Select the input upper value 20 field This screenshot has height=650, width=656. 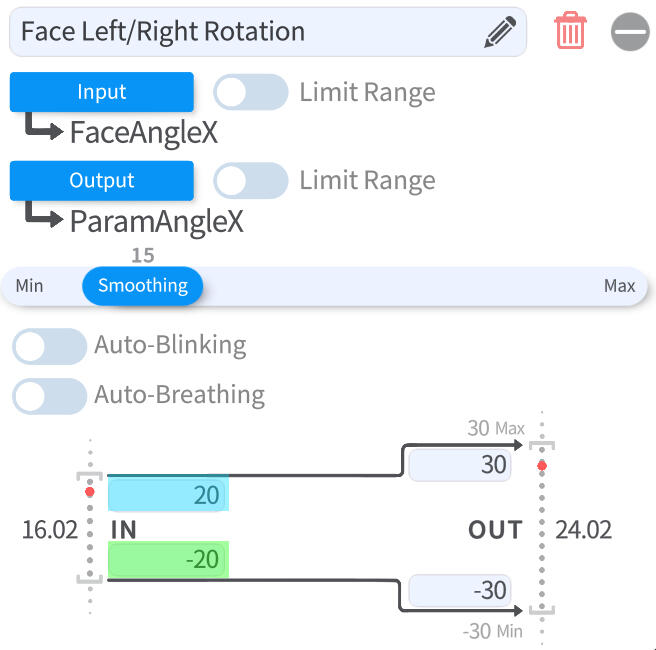click(x=168, y=495)
